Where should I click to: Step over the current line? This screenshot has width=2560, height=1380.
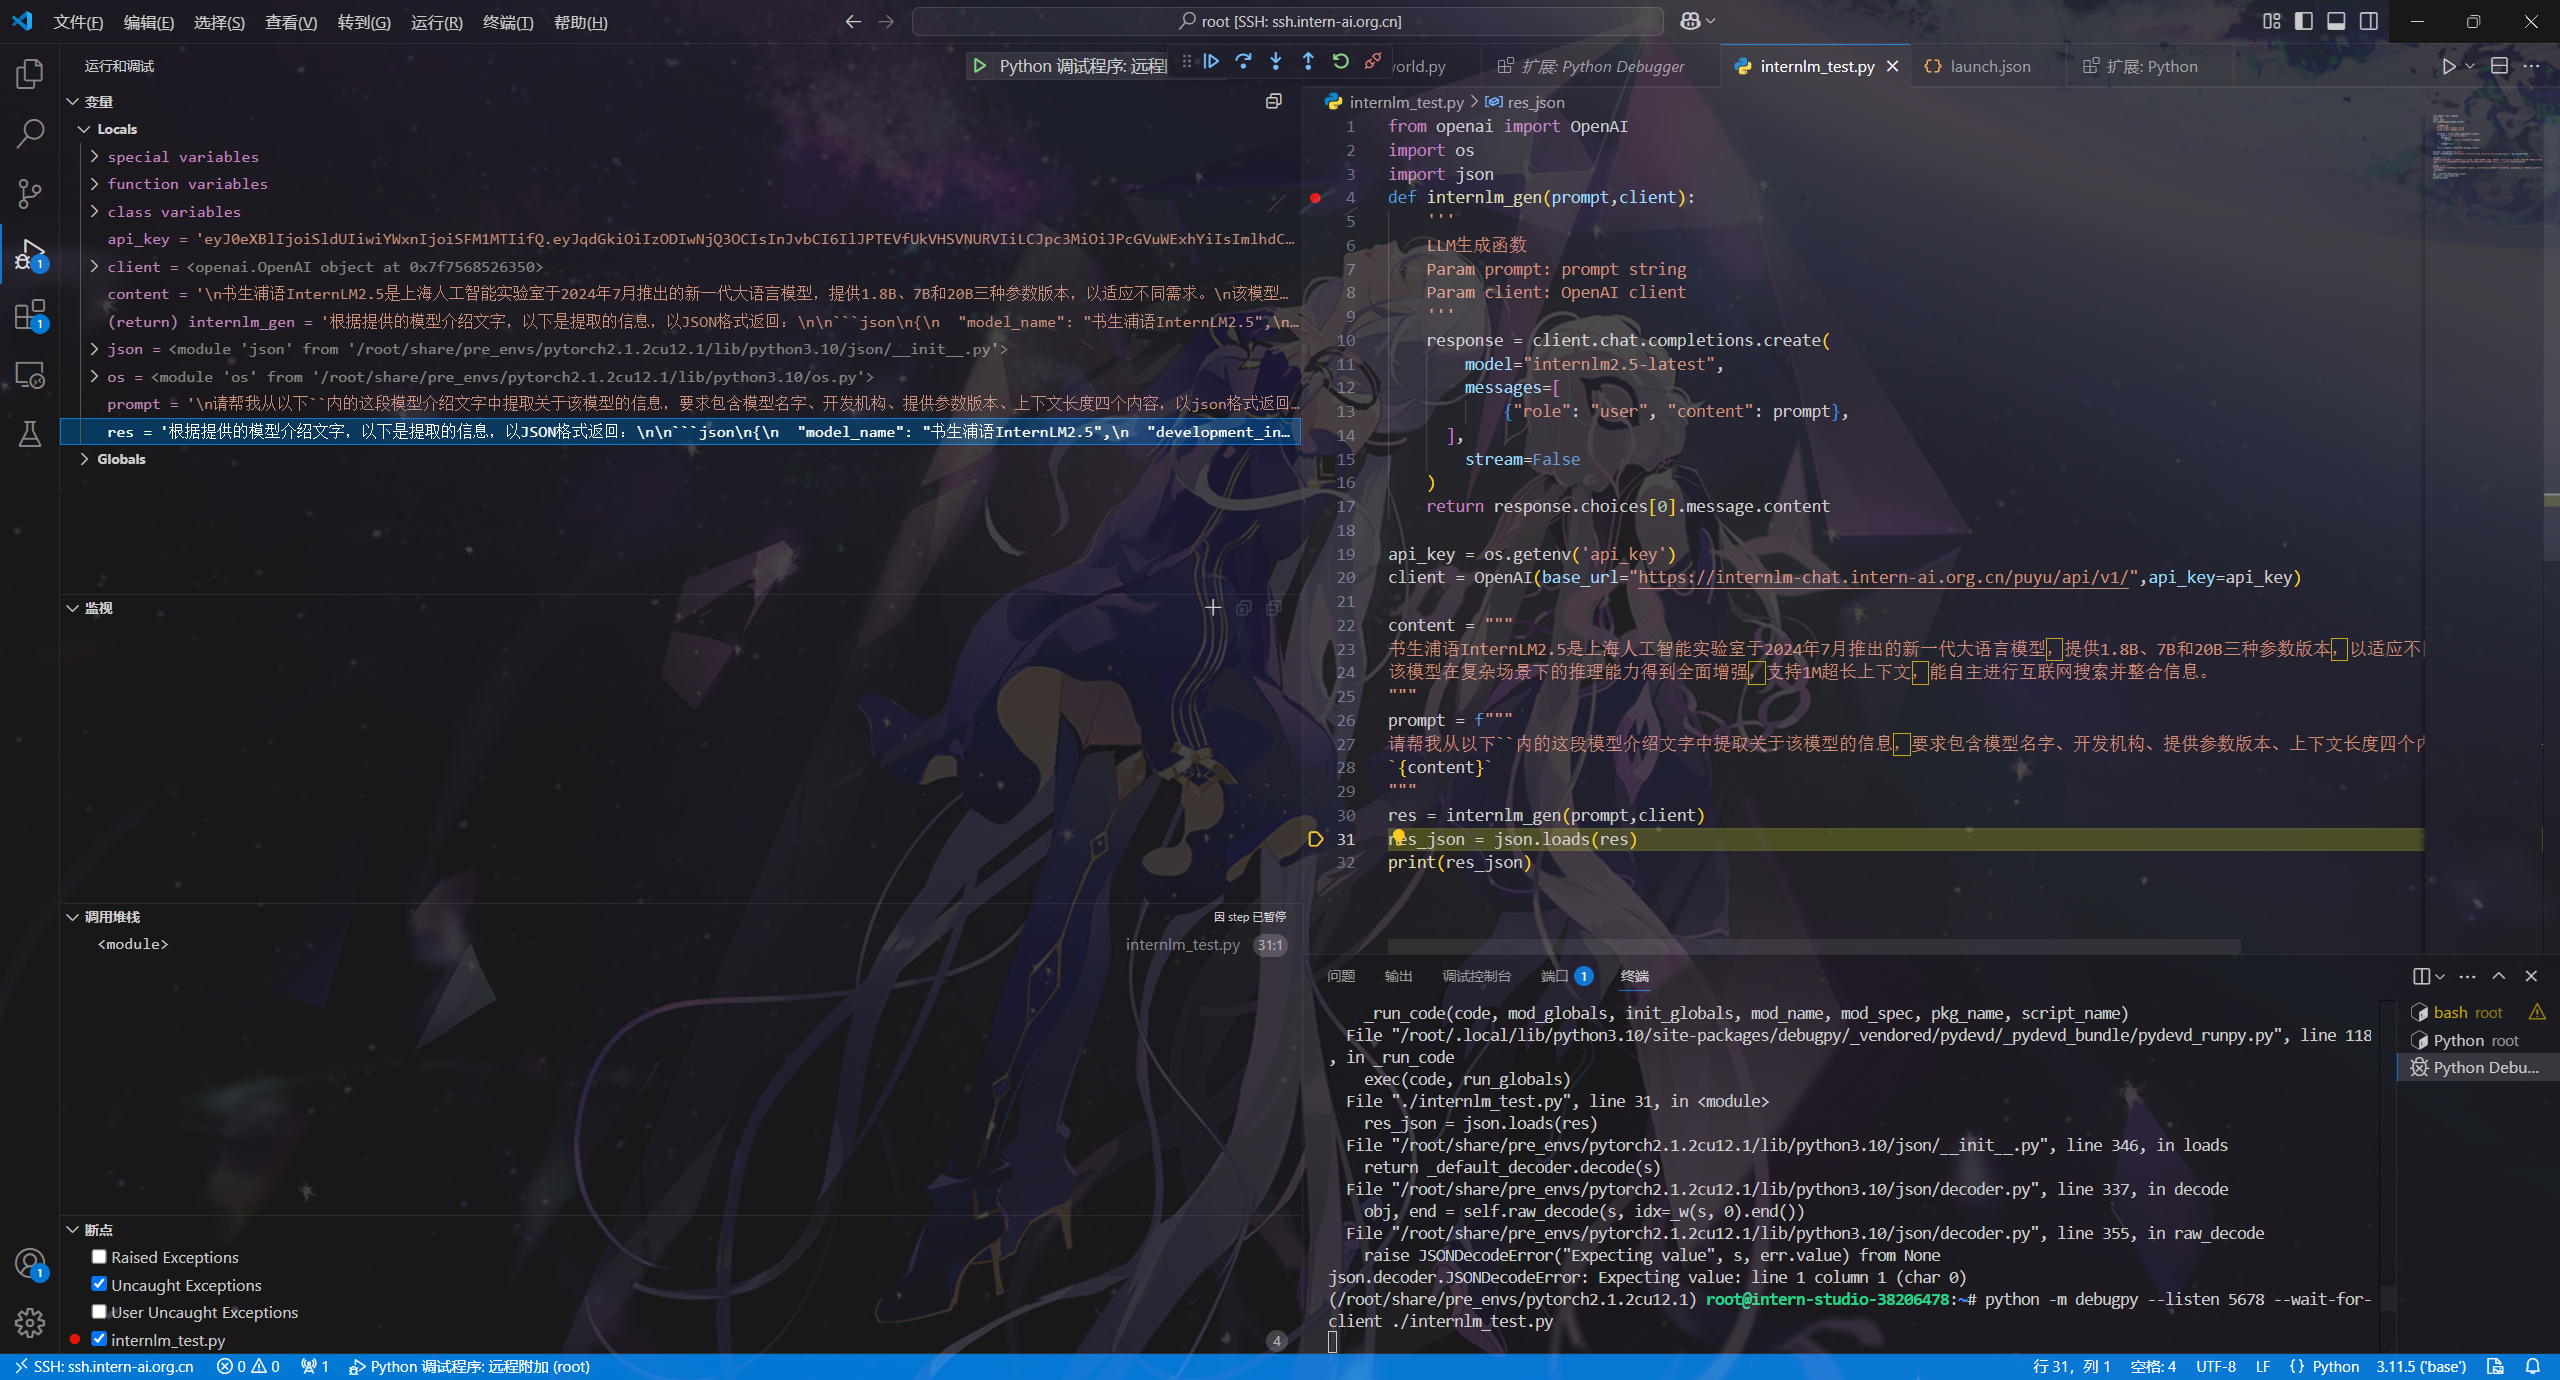pos(1243,62)
